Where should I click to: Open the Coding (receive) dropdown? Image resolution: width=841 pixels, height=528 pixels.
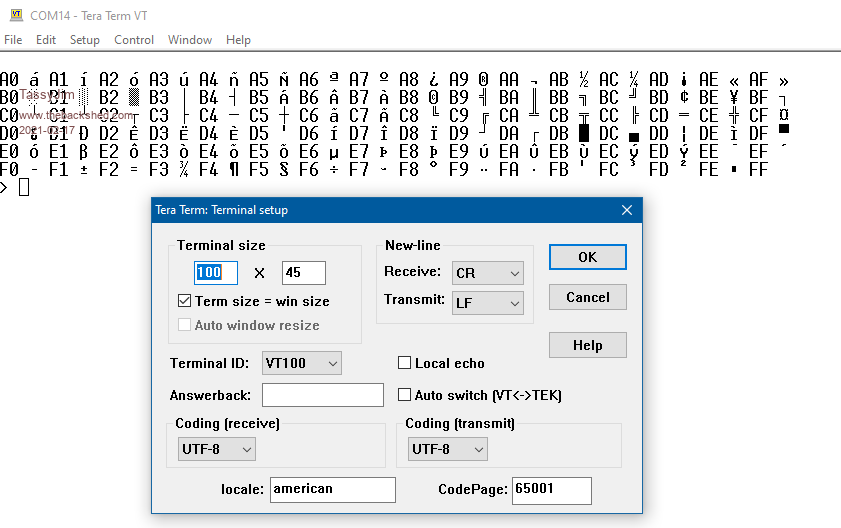217,450
